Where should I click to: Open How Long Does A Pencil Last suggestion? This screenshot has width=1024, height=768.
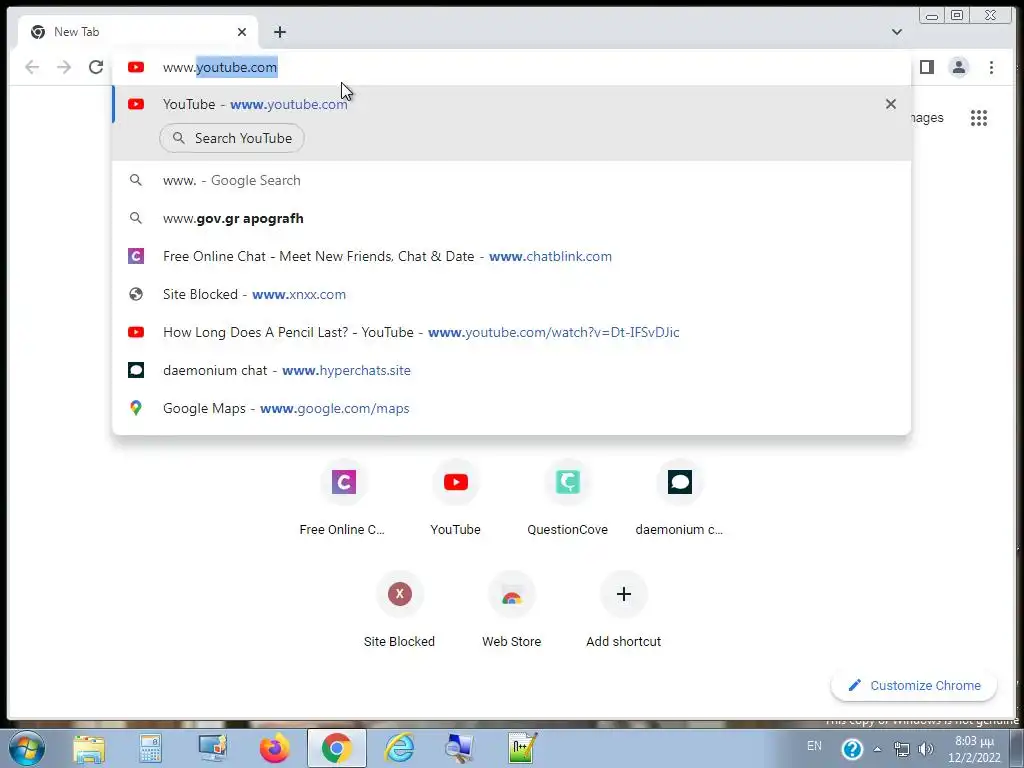pos(511,332)
